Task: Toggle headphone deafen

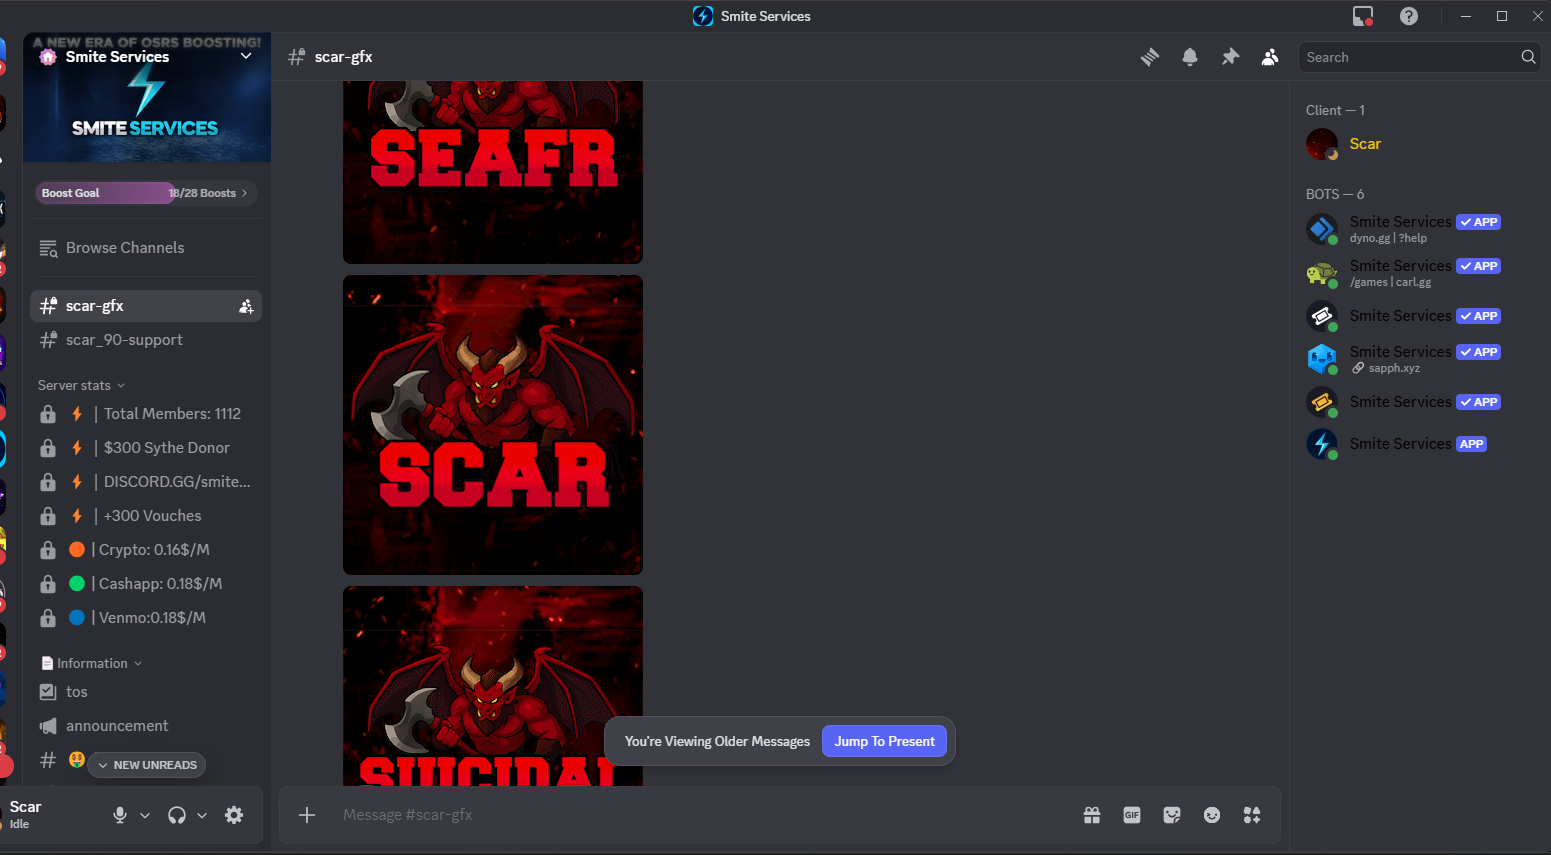Action: pyautogui.click(x=177, y=815)
